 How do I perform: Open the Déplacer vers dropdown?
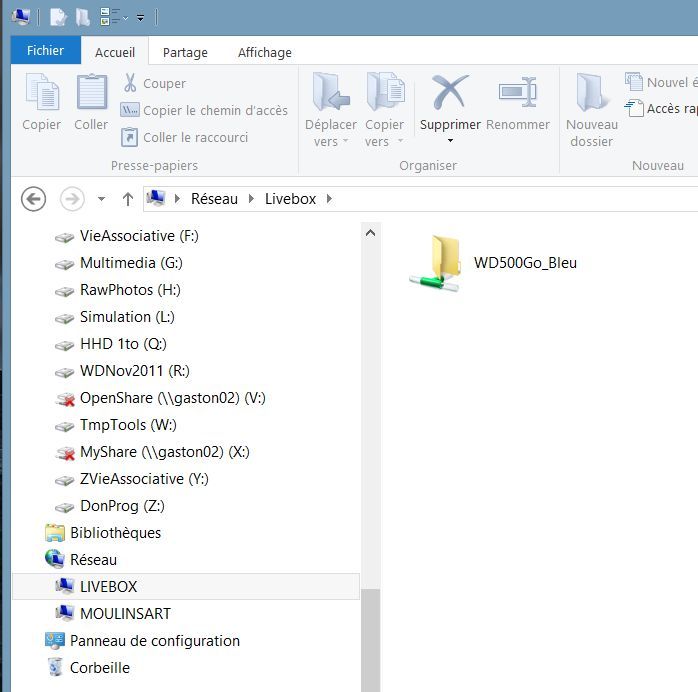[331, 132]
